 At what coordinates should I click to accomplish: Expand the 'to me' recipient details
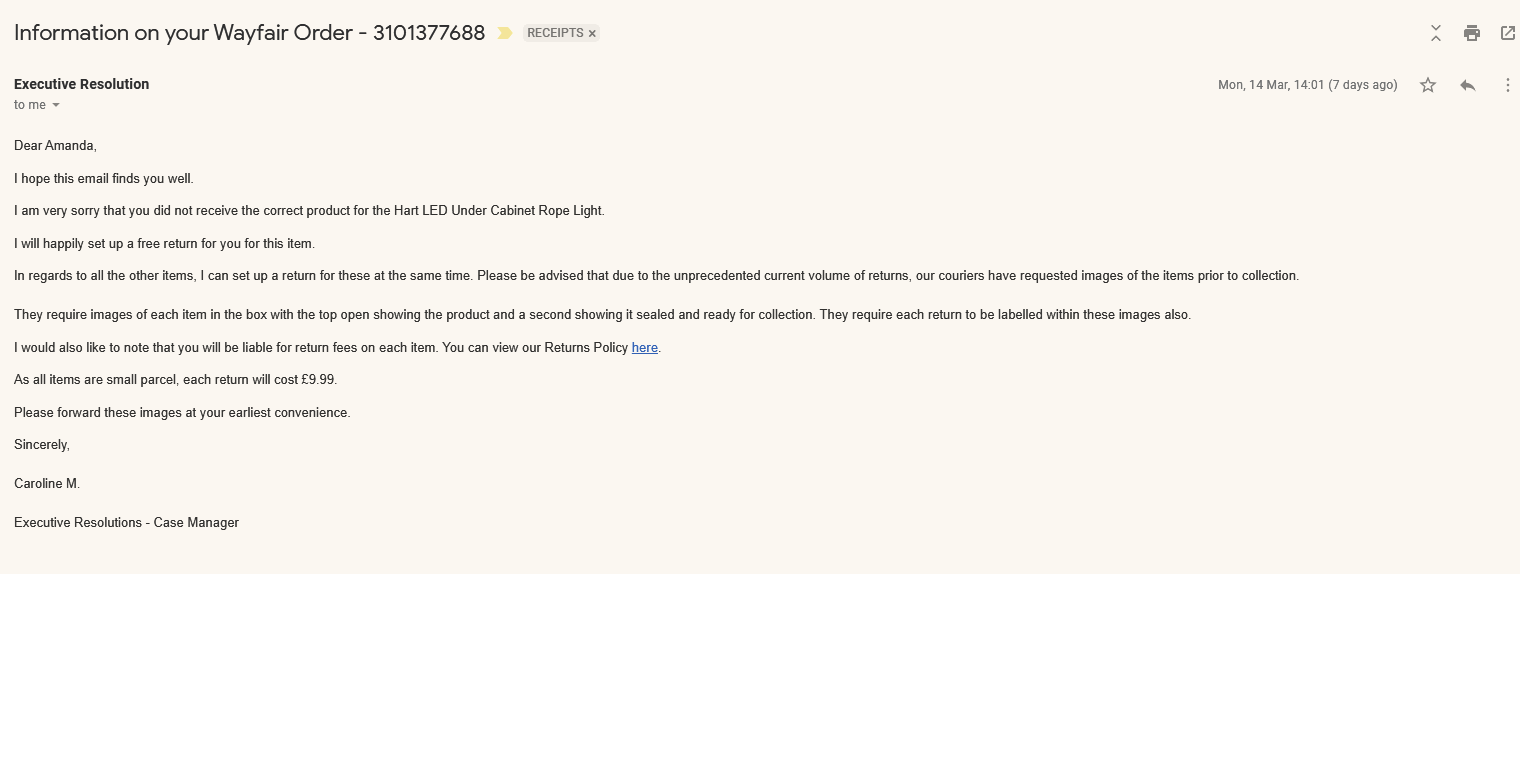click(x=37, y=105)
